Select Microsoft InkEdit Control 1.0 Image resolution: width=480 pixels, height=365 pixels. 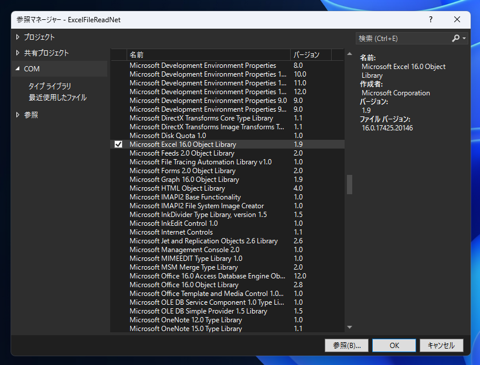tap(227, 223)
